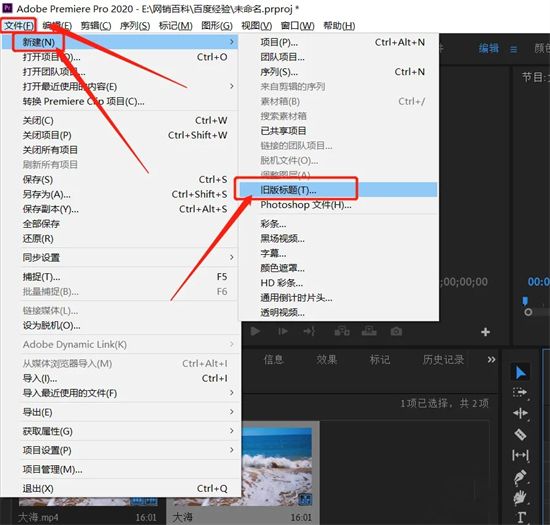
Task: Switch to the 信息 panel tab
Action: tap(273, 359)
